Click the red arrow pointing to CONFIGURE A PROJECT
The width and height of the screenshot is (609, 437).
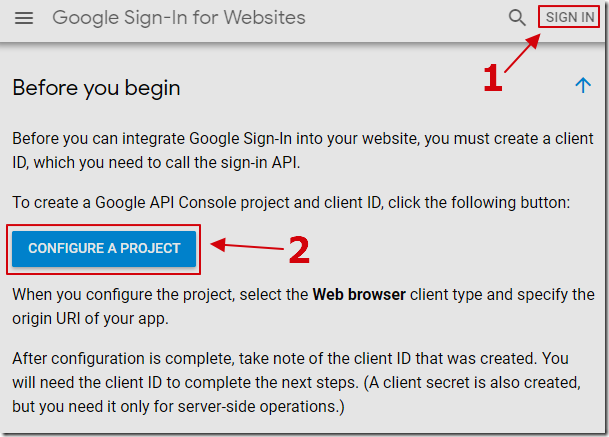(x=247, y=245)
